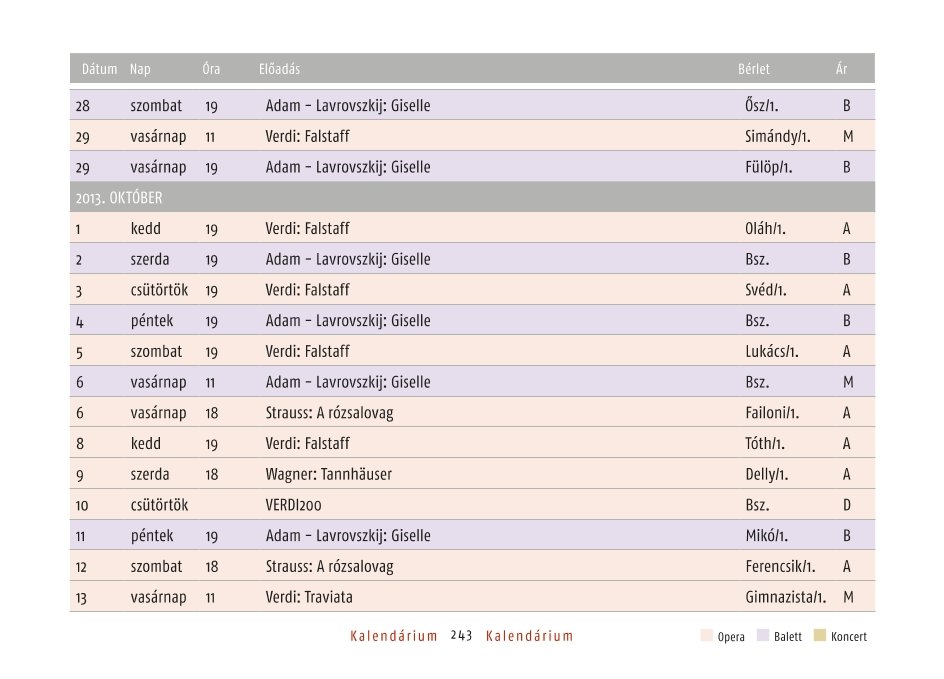Click the Balett legend color swatch
The image size is (944, 679).
tap(763, 636)
